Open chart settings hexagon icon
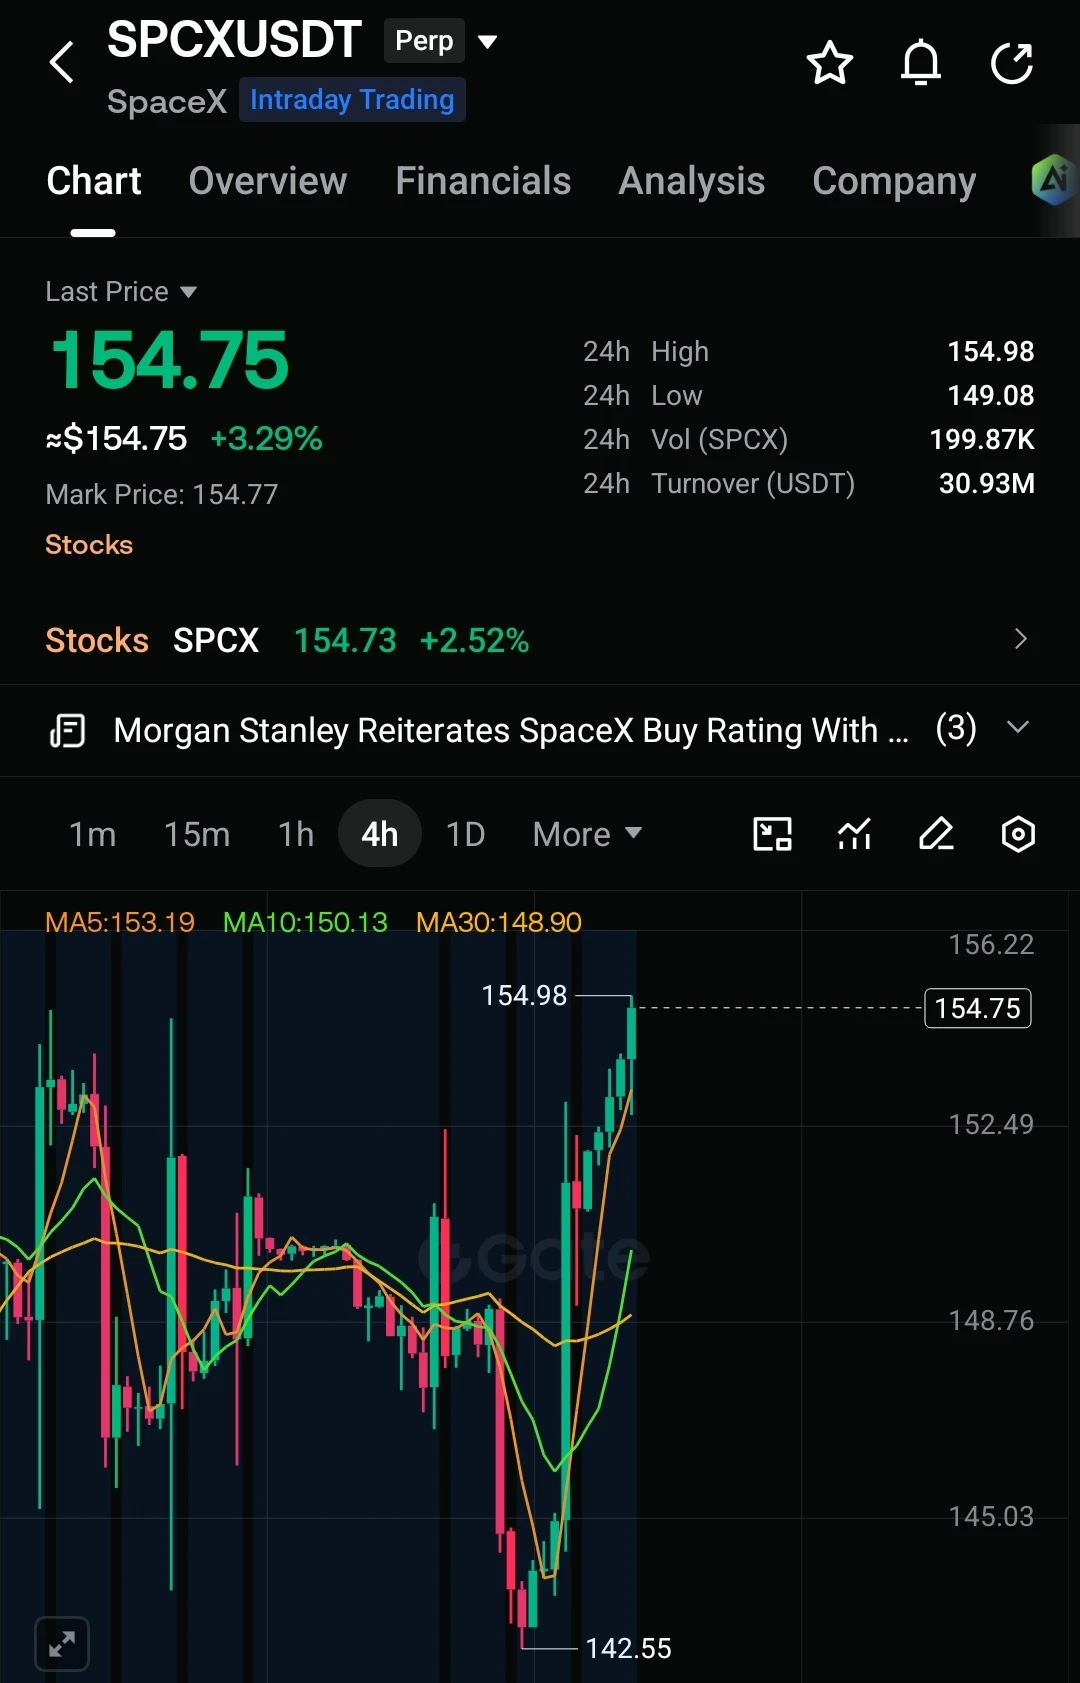Image resolution: width=1080 pixels, height=1683 pixels. click(1018, 834)
